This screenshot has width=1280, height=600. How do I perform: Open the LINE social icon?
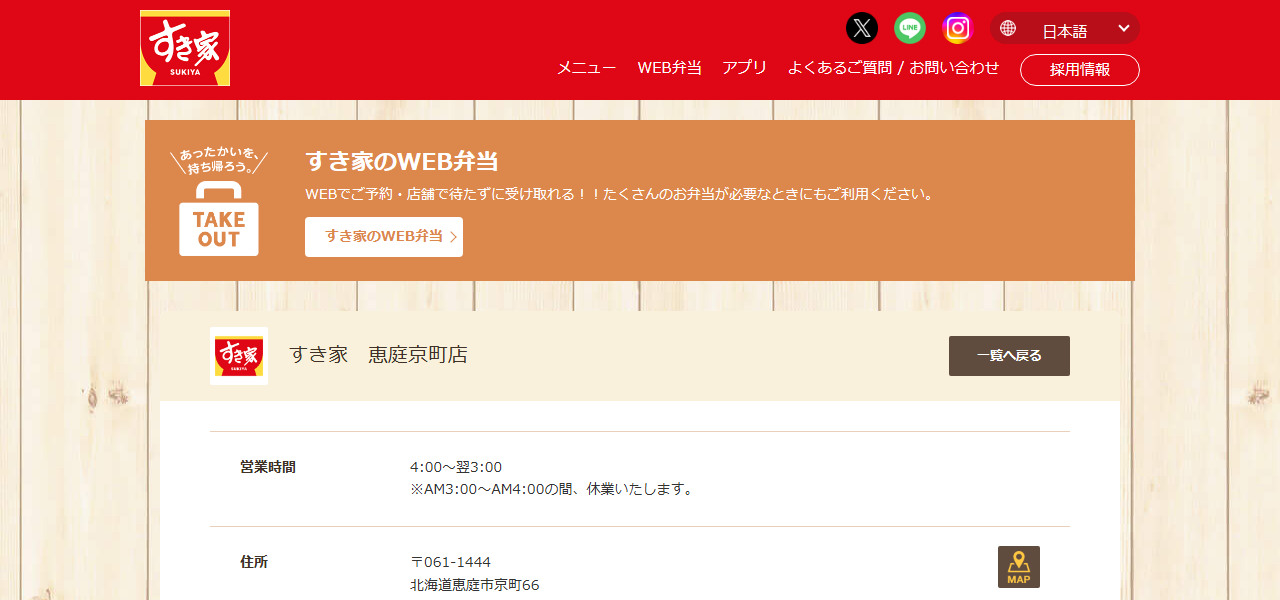point(910,28)
